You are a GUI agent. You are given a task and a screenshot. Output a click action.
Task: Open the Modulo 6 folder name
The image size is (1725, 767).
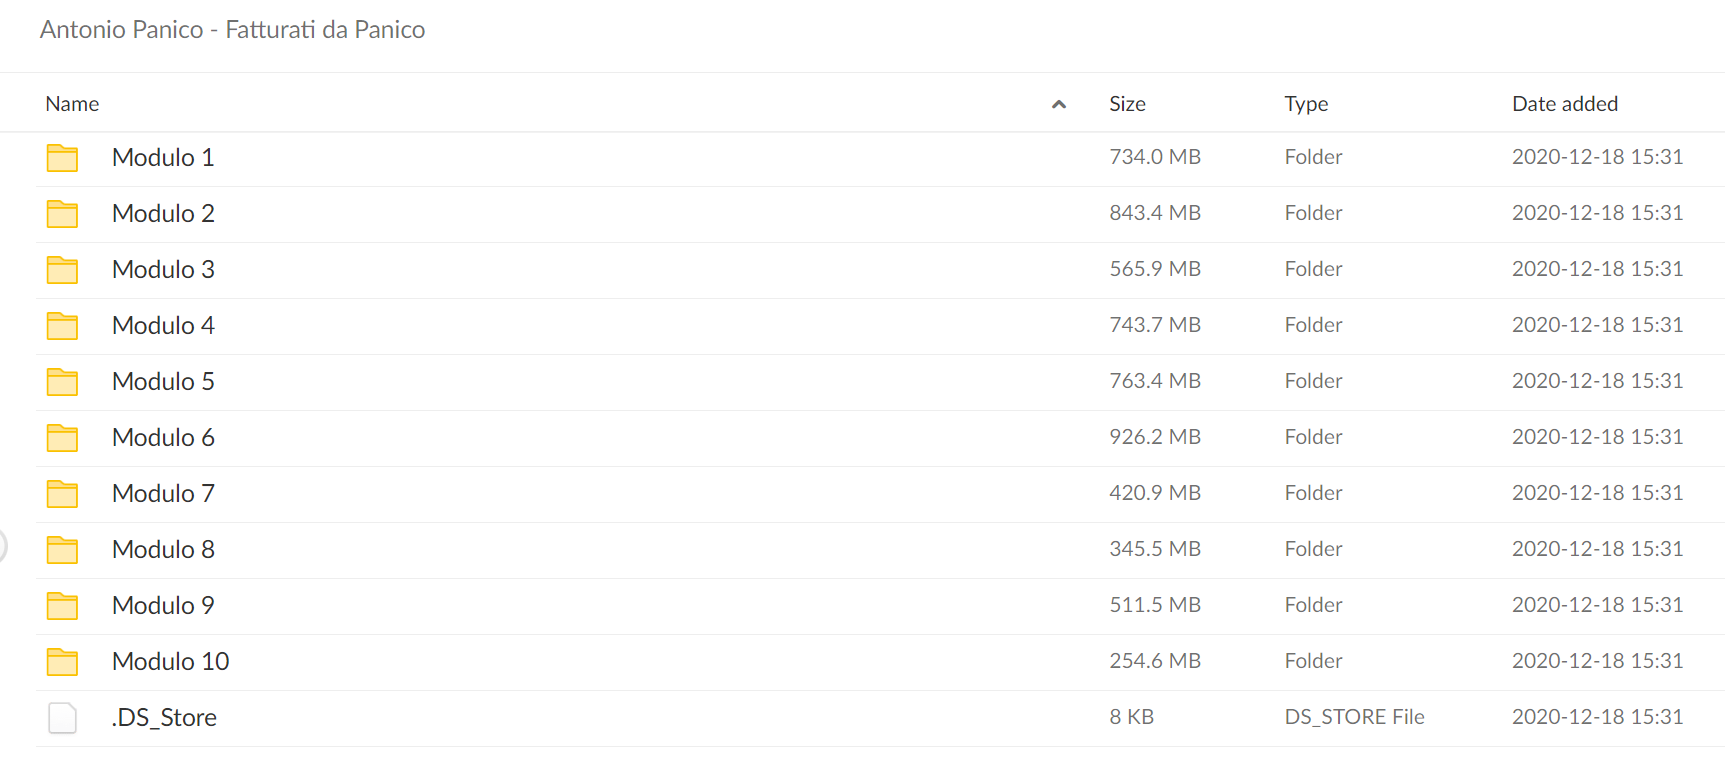click(163, 438)
